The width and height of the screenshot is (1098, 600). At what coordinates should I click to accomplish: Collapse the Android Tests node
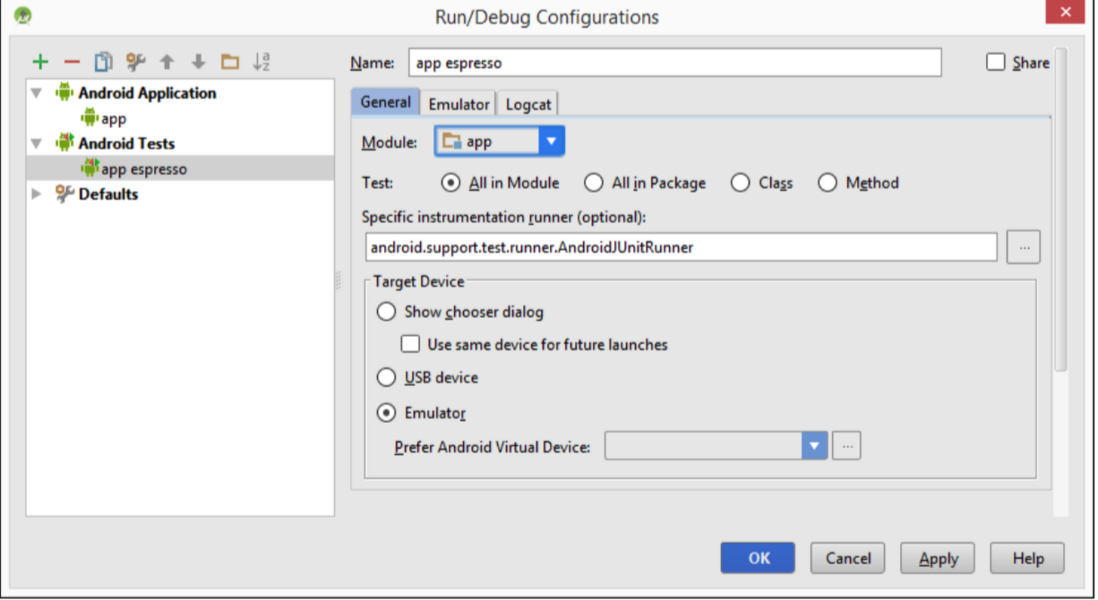(36, 144)
